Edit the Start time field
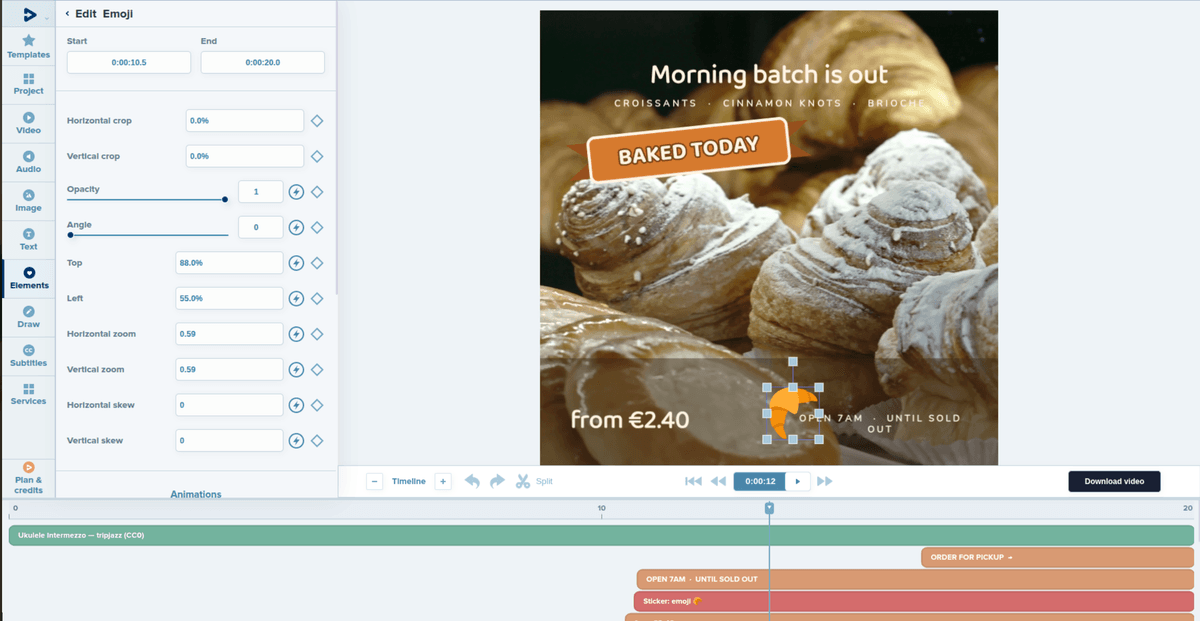The width and height of the screenshot is (1200, 621). [129, 62]
